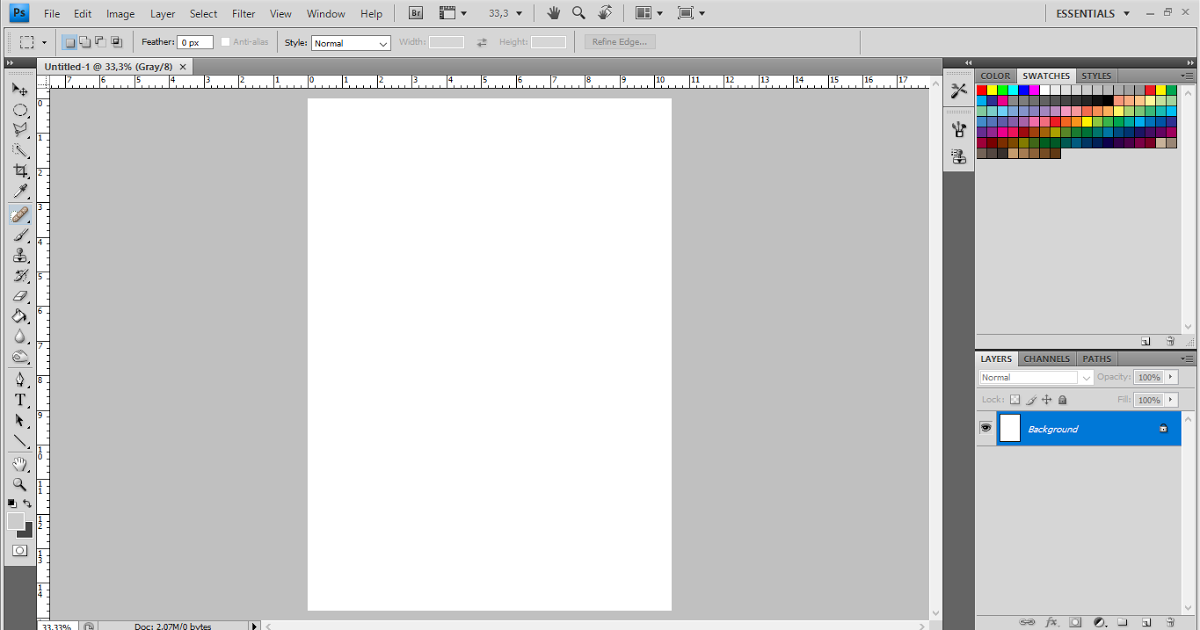
Task: Create a new group folder in Layers panel
Action: 1122,622
